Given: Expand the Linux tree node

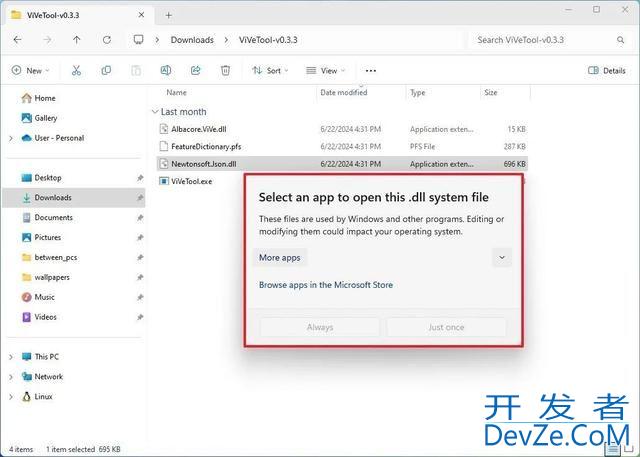Looking at the screenshot, I should coord(11,397).
